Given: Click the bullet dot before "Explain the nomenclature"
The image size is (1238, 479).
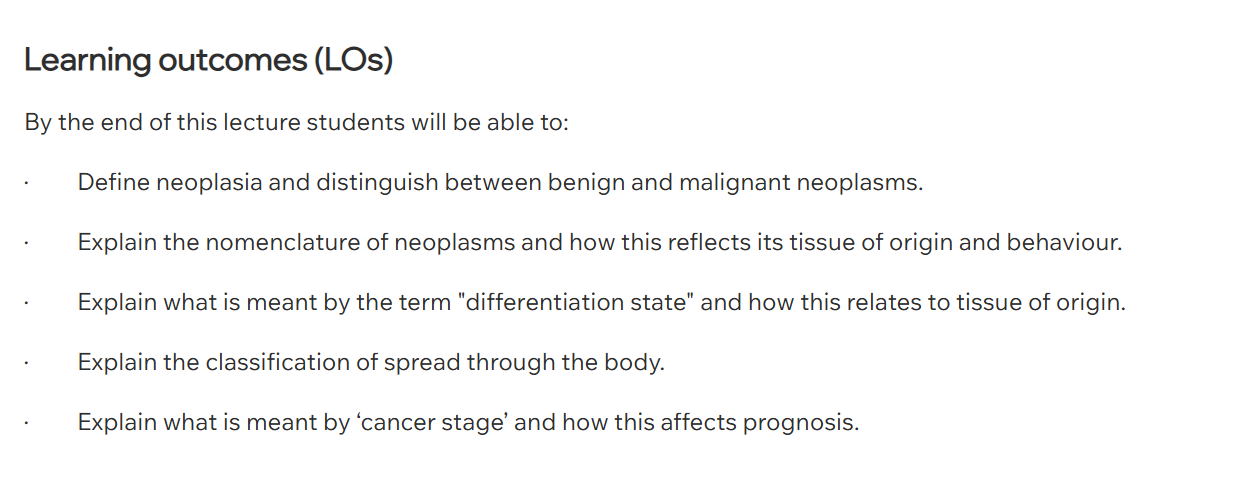Looking at the screenshot, I should click(x=28, y=244).
